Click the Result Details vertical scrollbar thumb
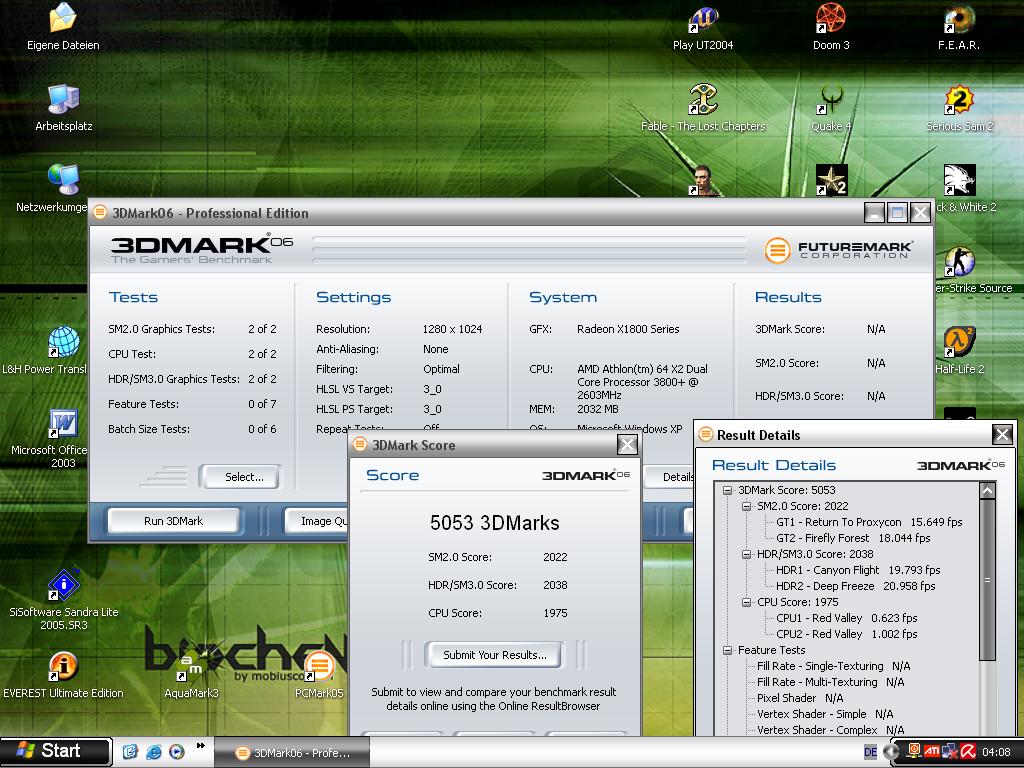The image size is (1024, 768). (x=987, y=580)
